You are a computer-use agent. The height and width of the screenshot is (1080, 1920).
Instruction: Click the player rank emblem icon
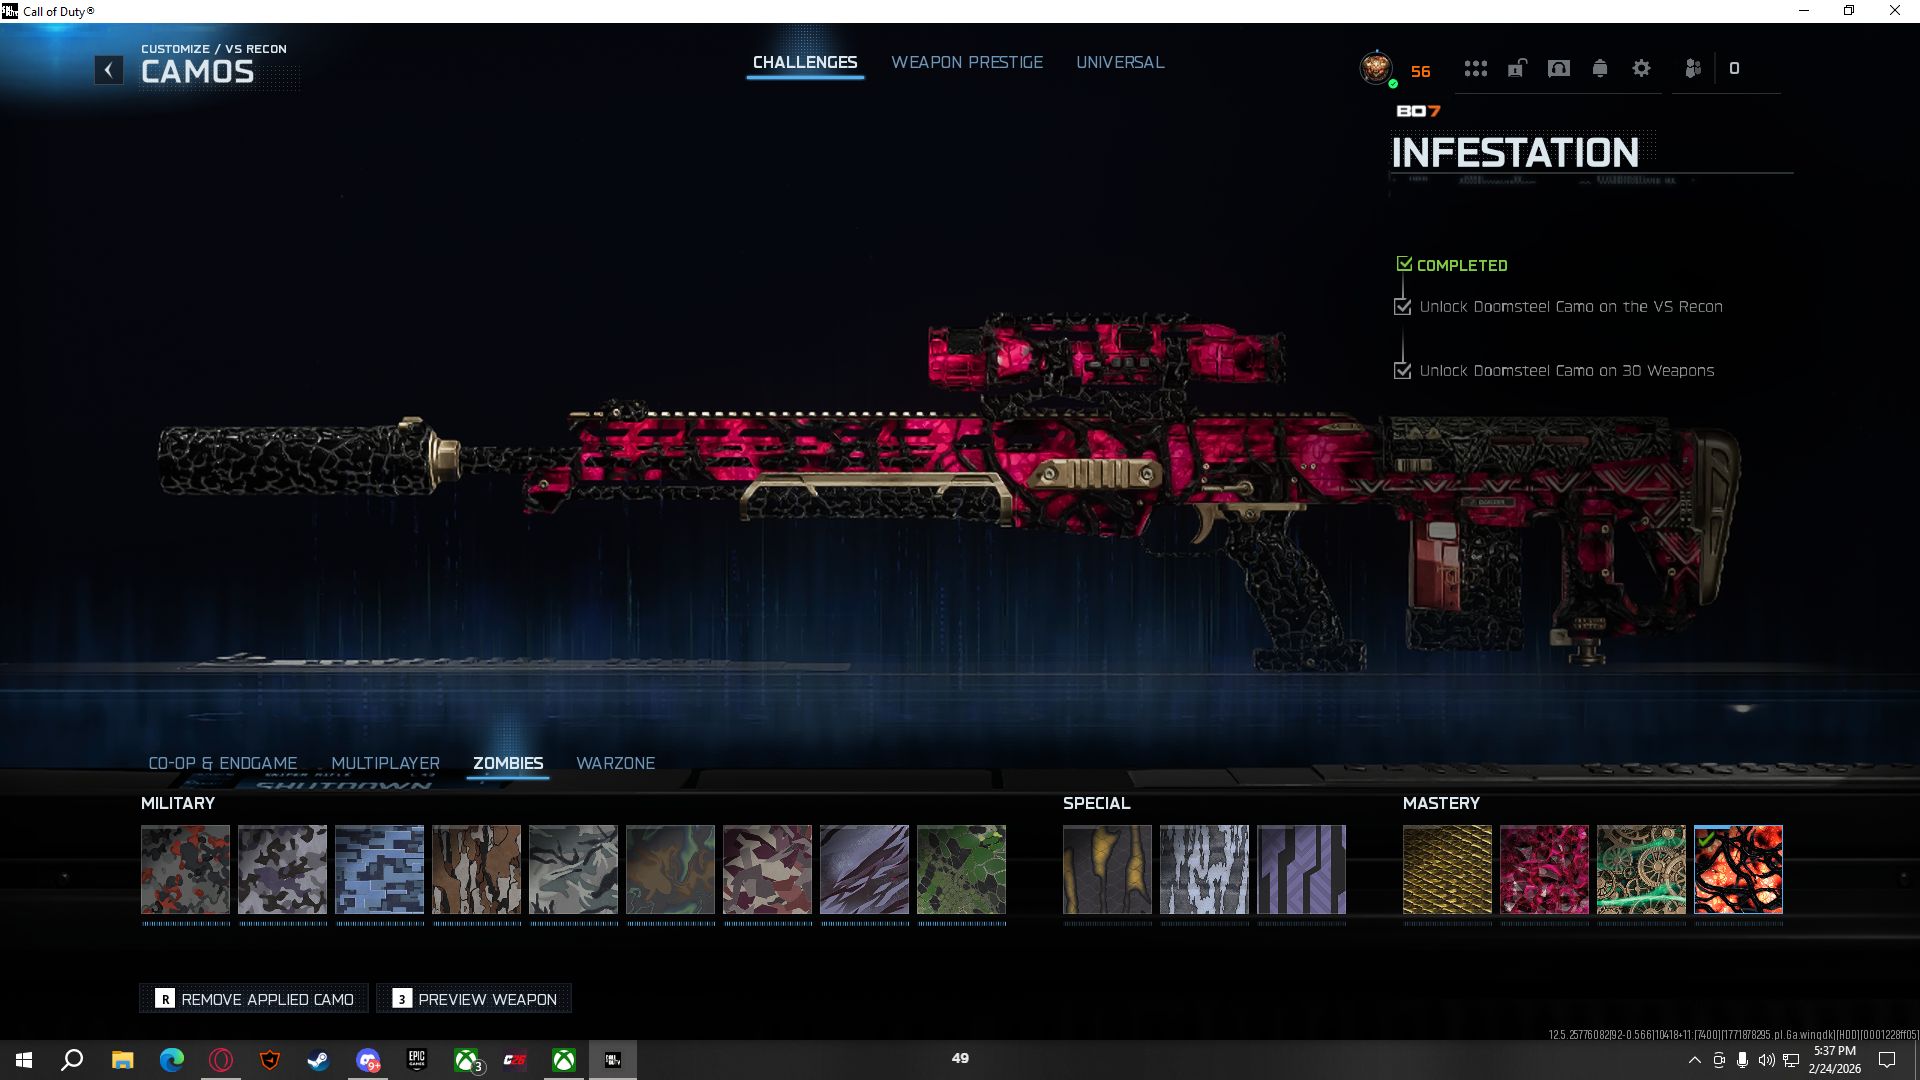(1377, 69)
